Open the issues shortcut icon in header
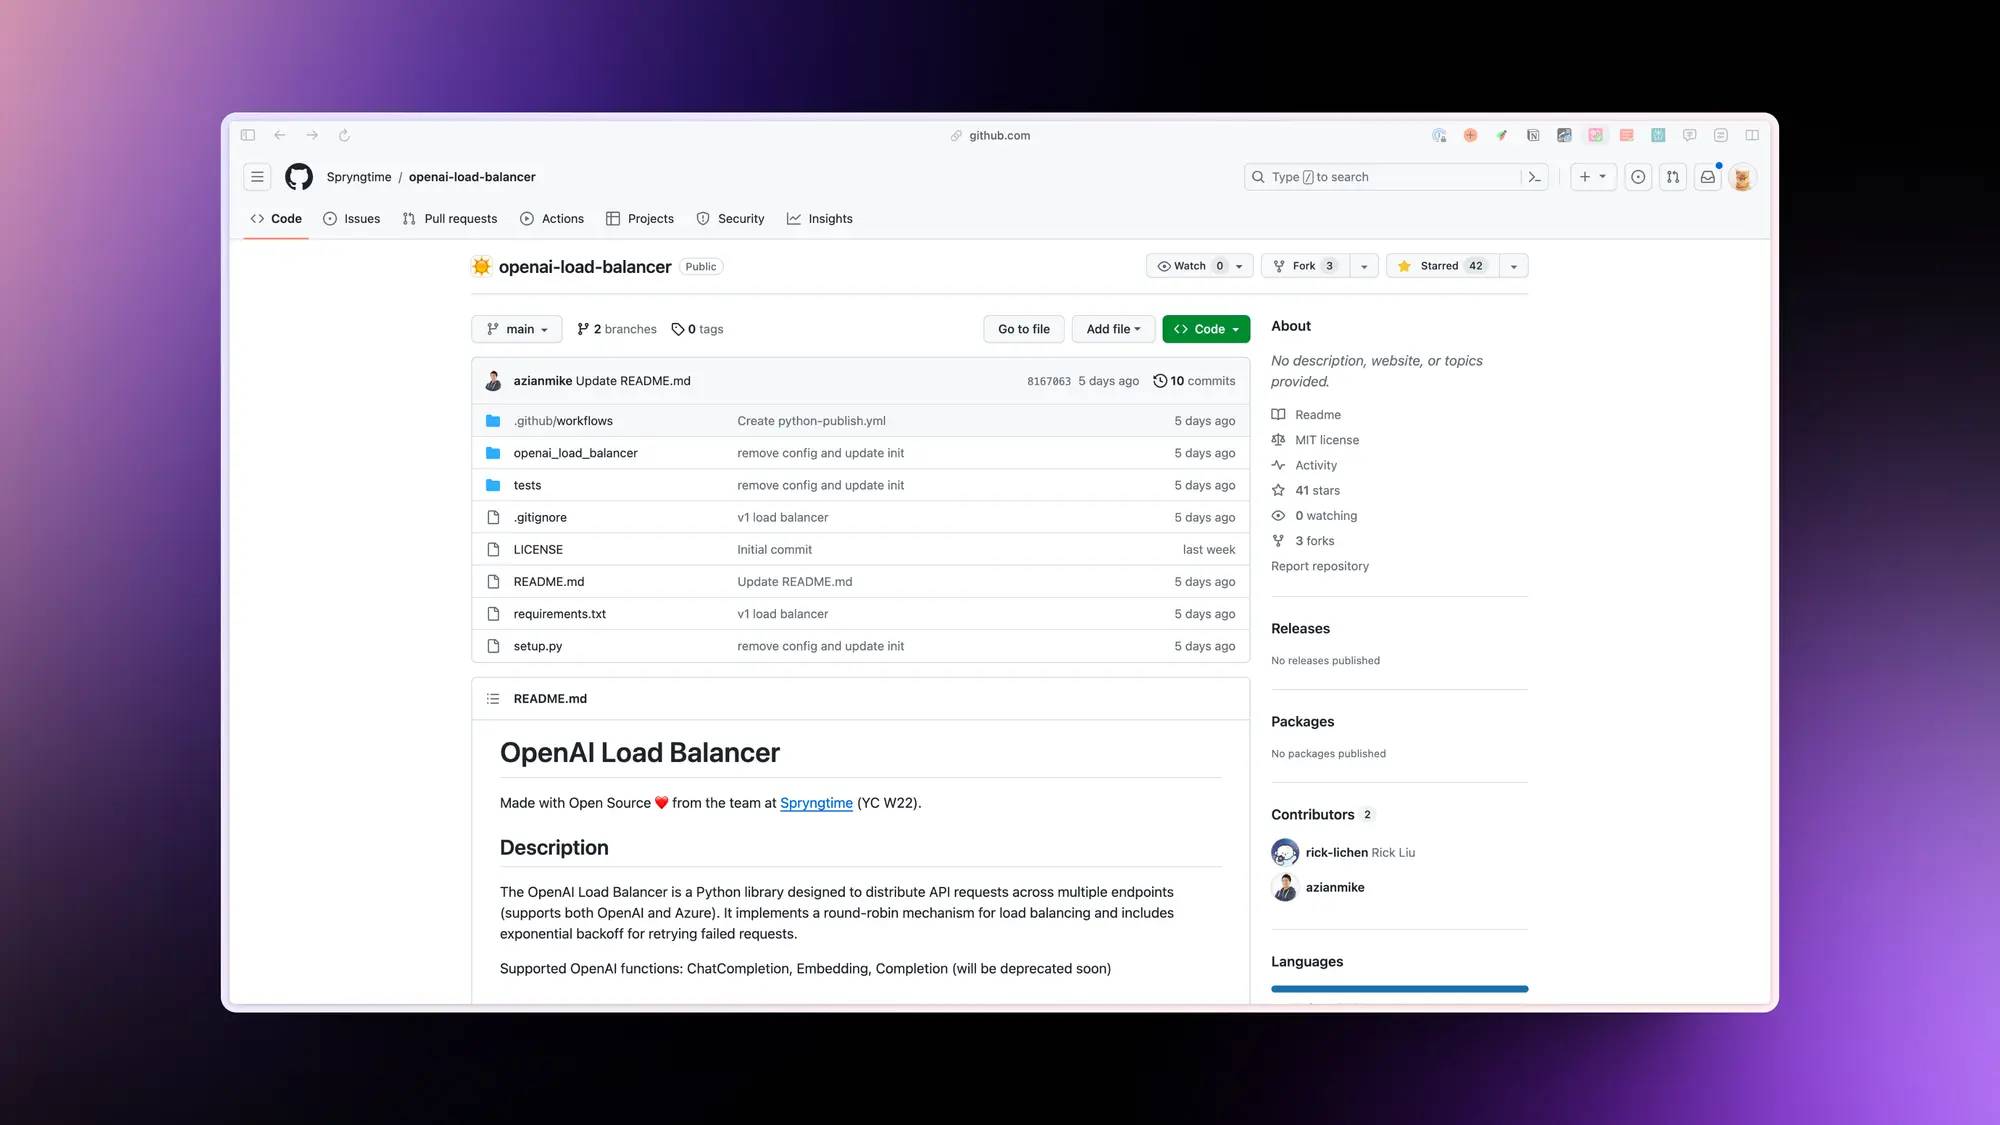Image resolution: width=2000 pixels, height=1125 pixels. pos(1638,177)
